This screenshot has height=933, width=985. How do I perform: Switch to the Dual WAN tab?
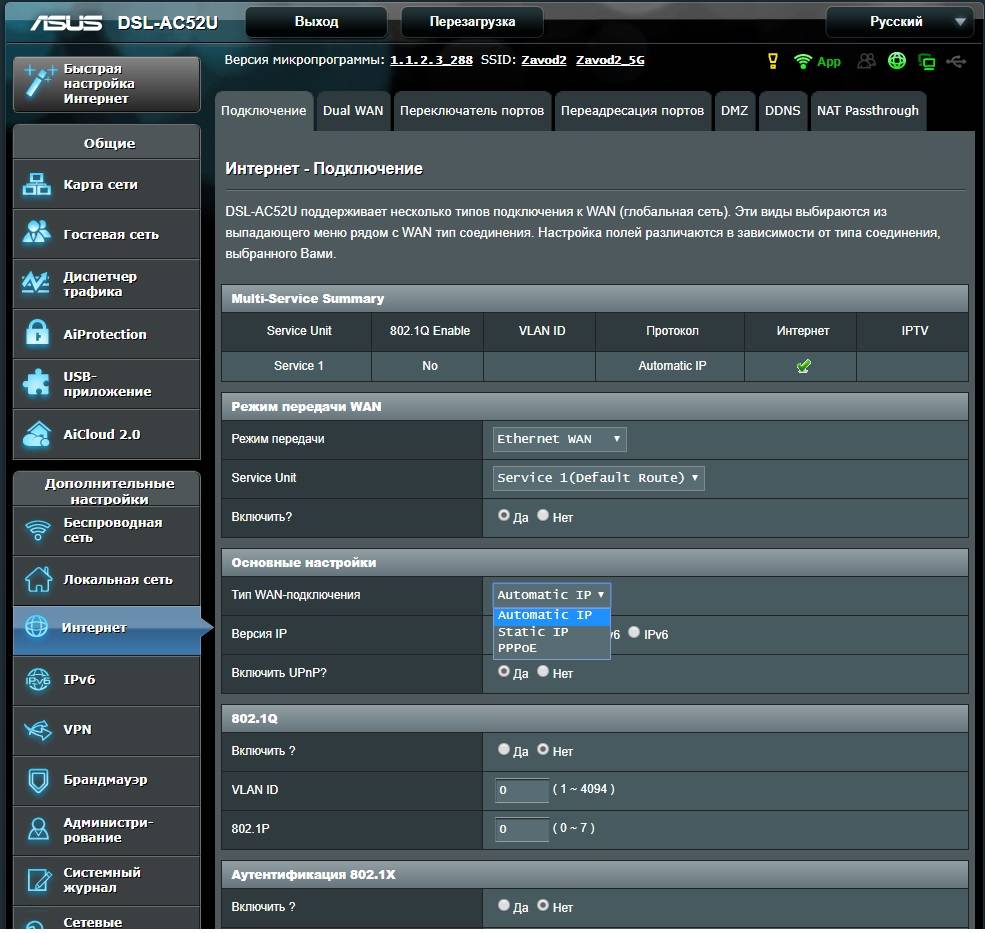coord(353,111)
